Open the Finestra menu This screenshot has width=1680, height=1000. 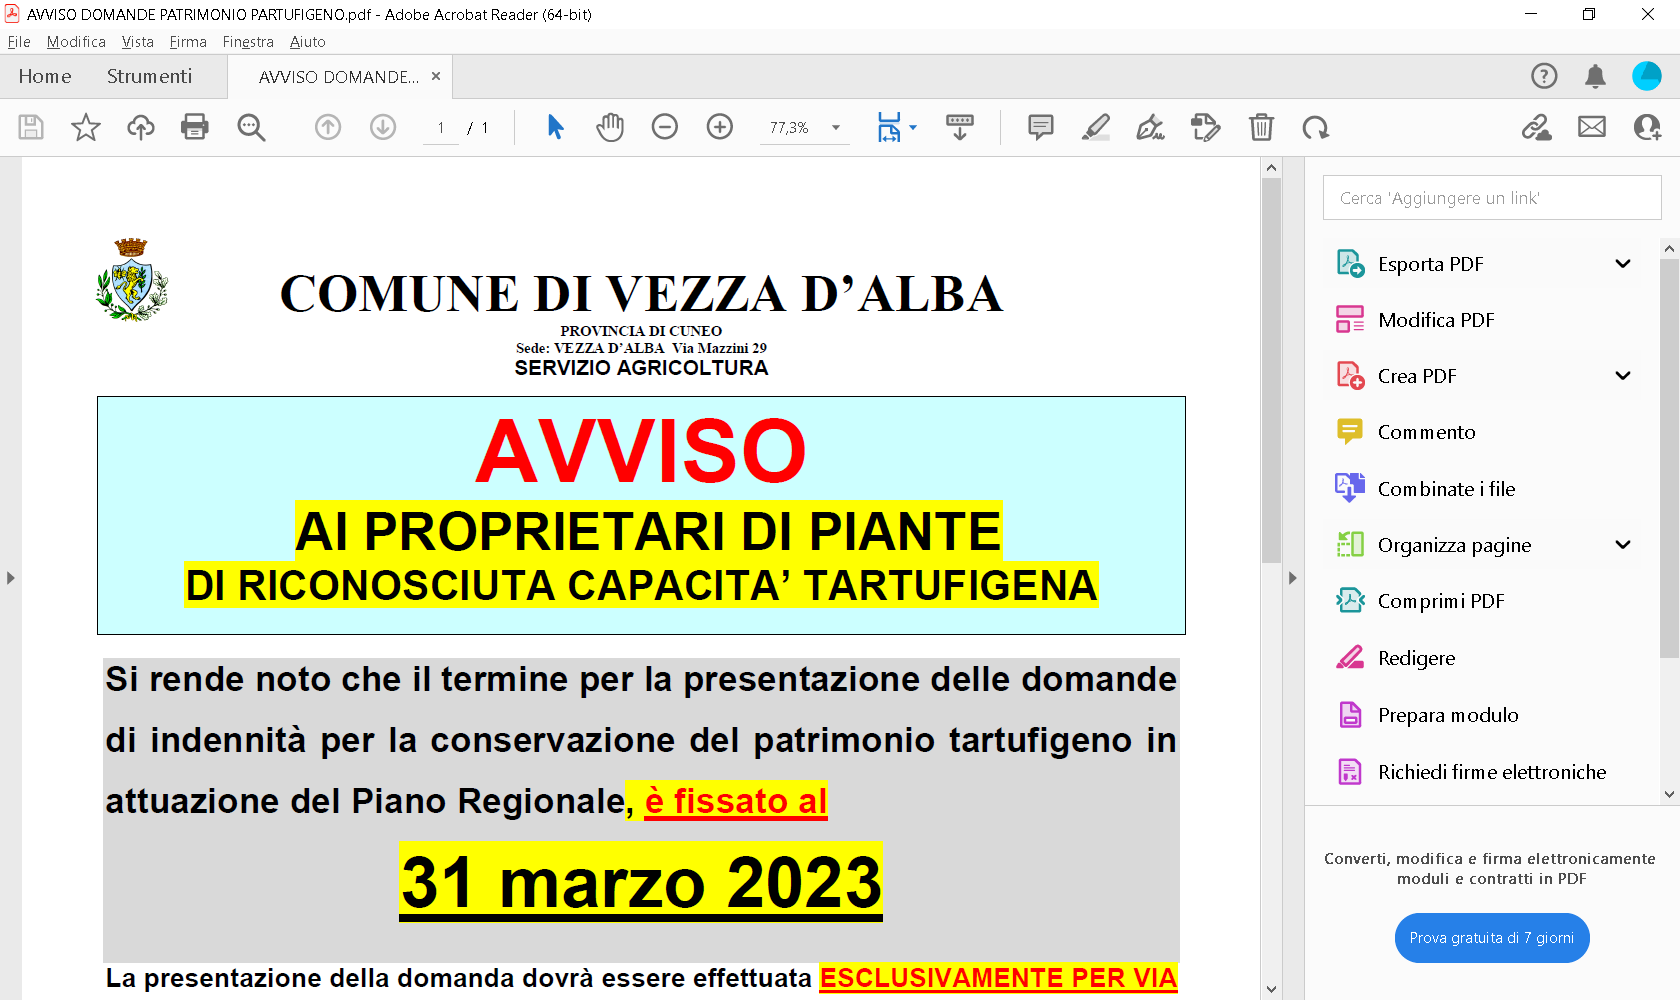(x=248, y=42)
